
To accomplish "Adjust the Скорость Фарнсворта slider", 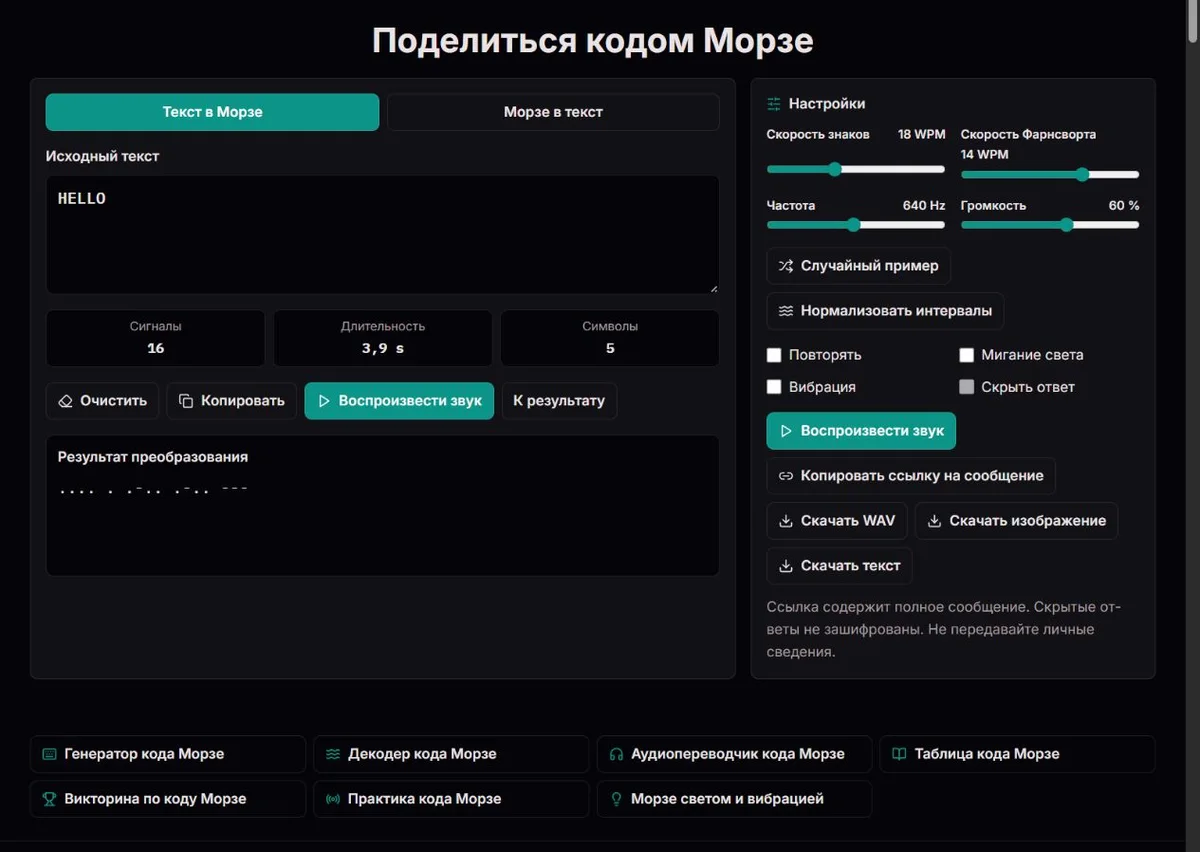I will pos(1050,174).
